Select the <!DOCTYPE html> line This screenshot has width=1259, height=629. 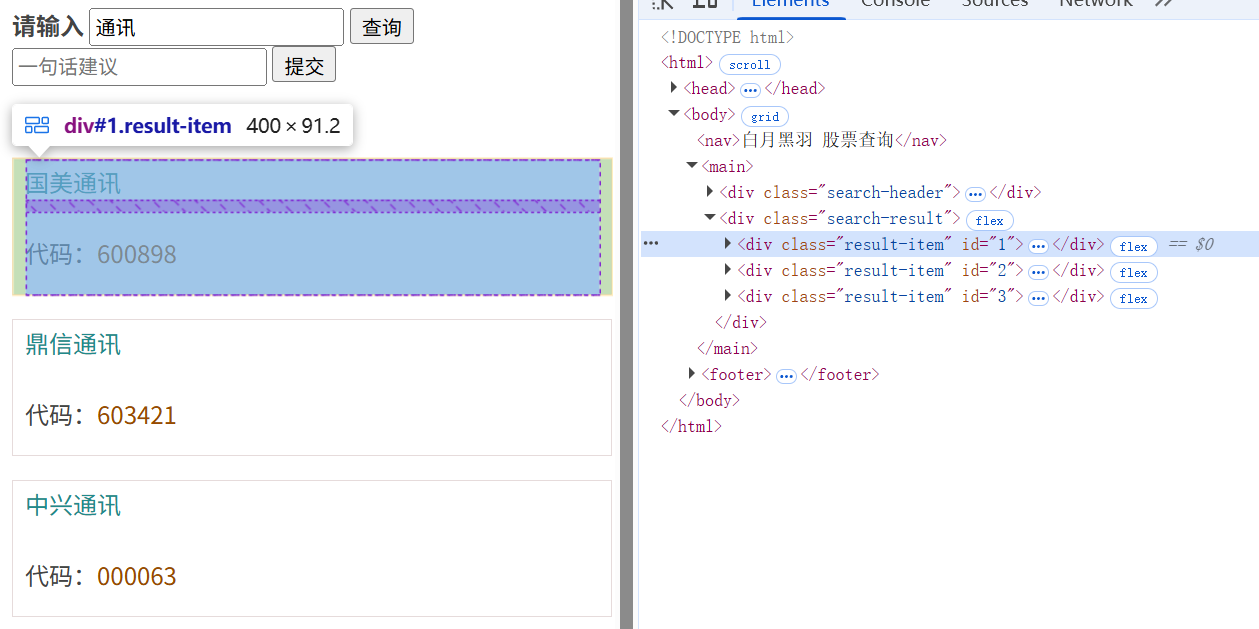coord(727,37)
